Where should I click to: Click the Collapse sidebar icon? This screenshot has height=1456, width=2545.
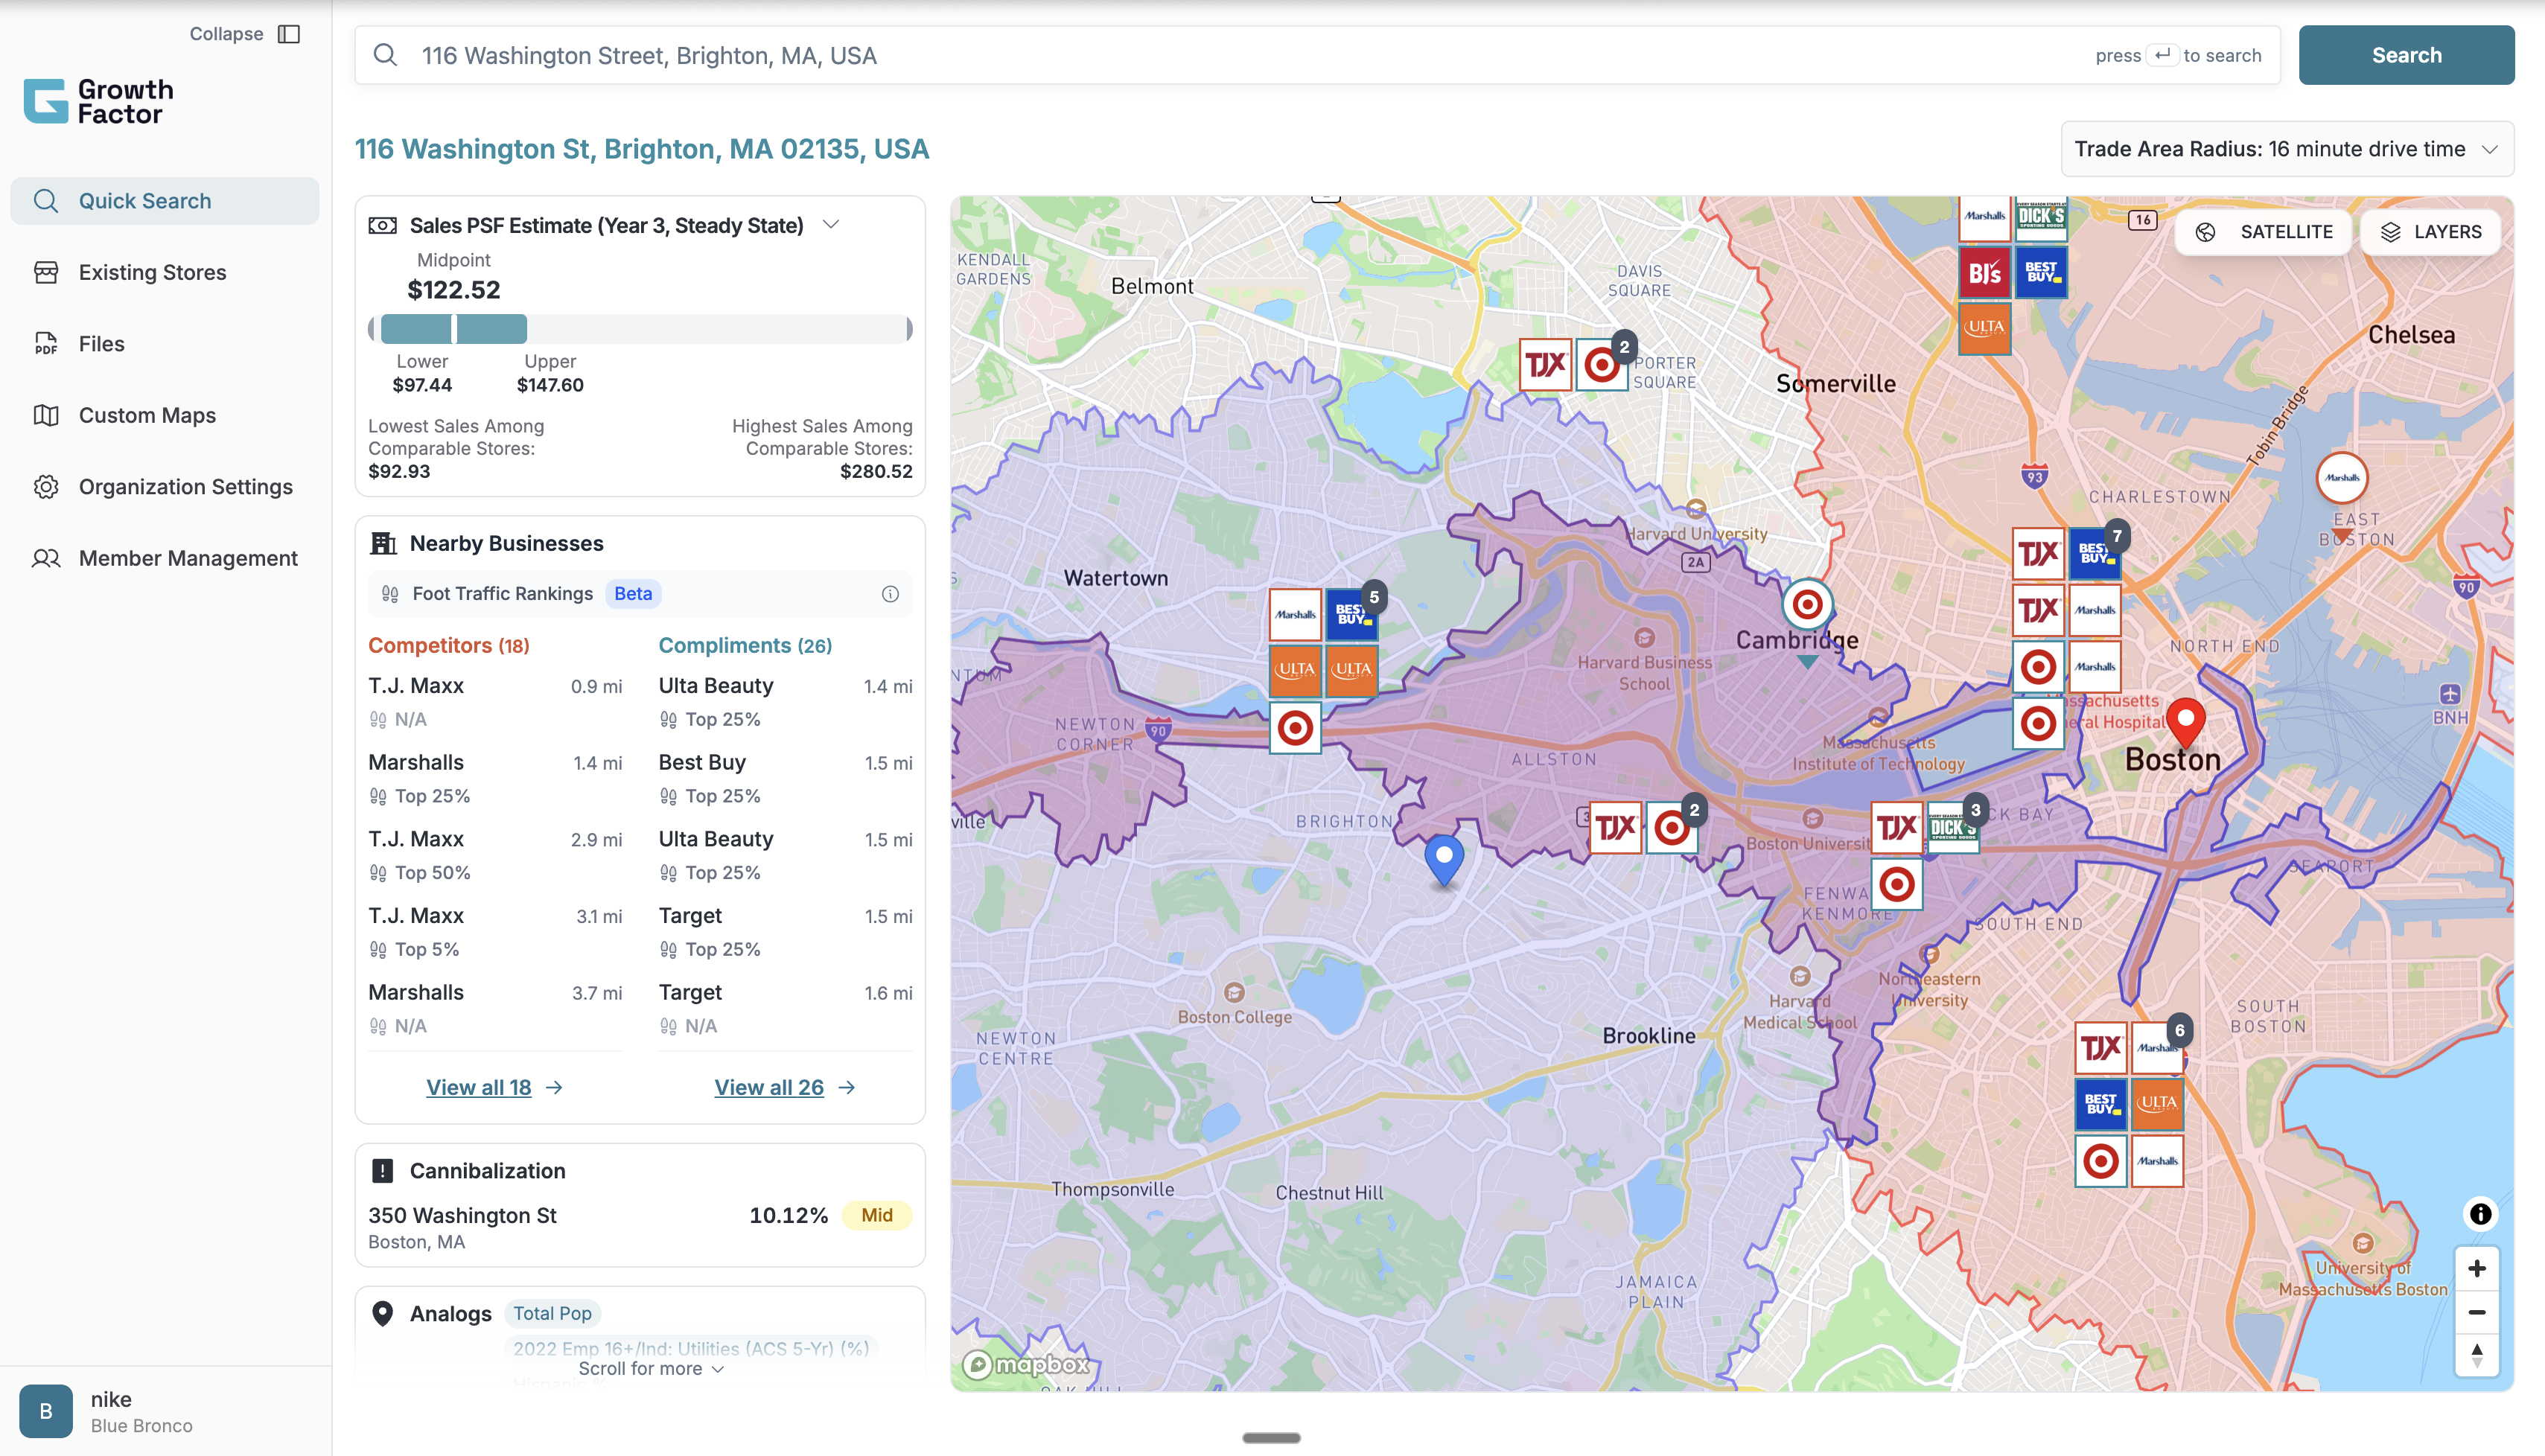pyautogui.click(x=289, y=34)
